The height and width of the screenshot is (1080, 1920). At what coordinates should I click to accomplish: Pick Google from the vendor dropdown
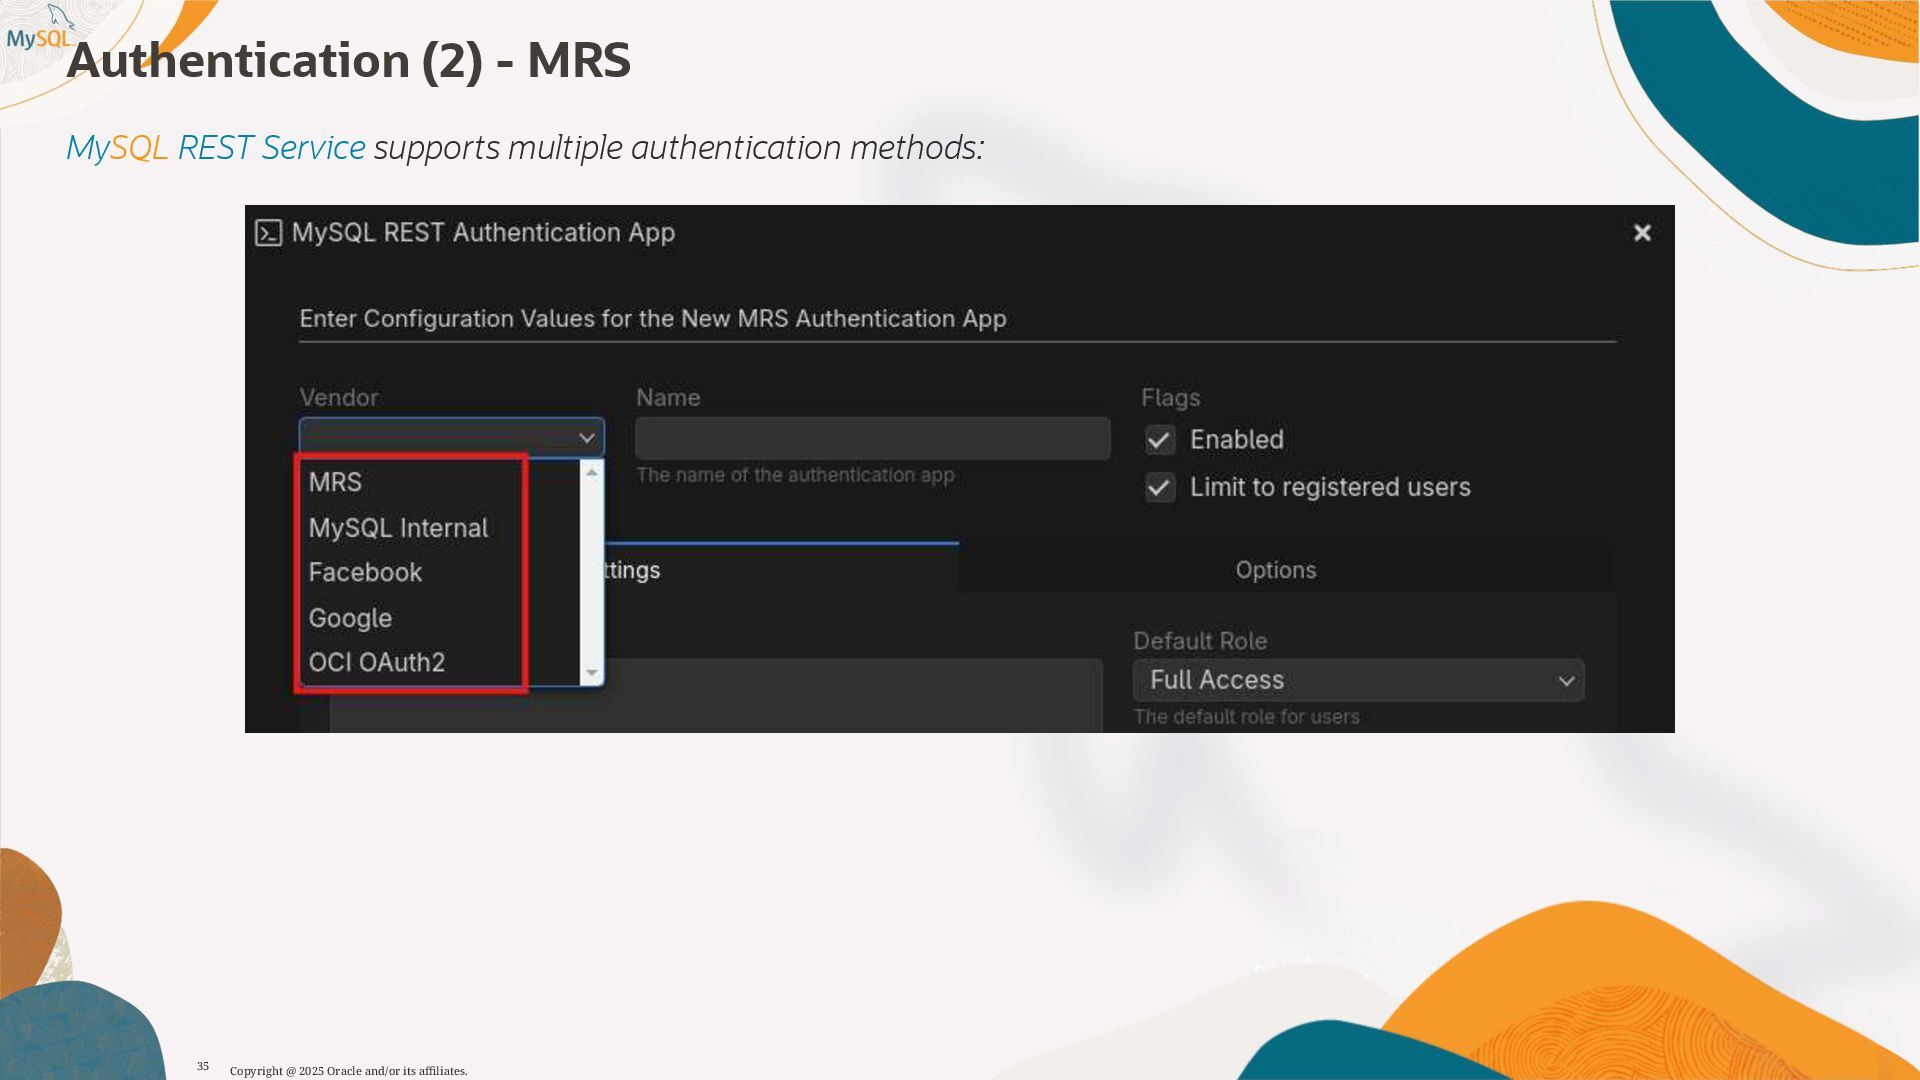tap(350, 618)
